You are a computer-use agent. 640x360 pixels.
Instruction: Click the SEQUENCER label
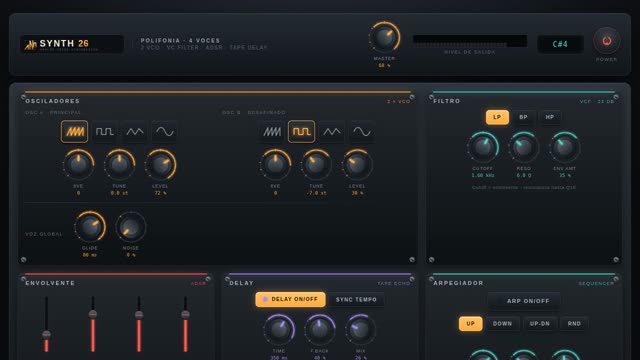(x=596, y=283)
